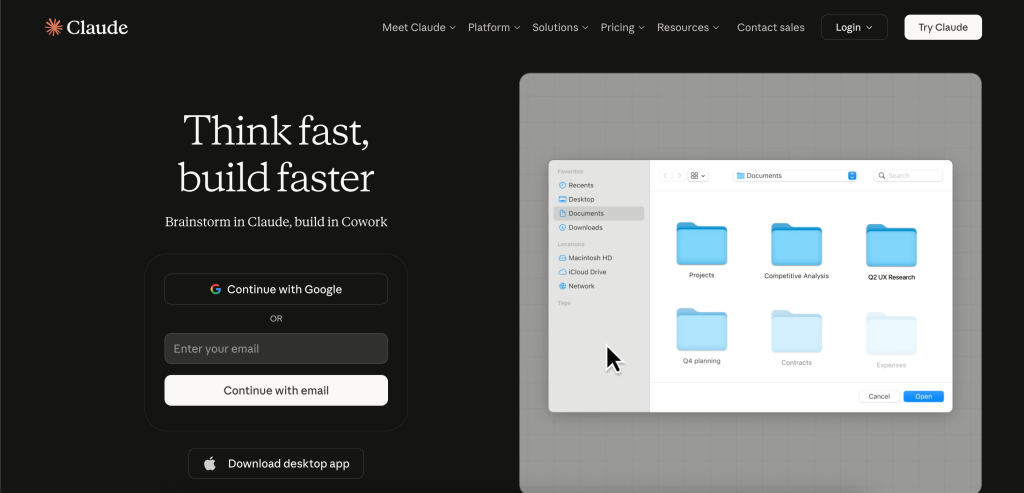
Task: Click the search magnifier icon in dialog
Action: (882, 176)
